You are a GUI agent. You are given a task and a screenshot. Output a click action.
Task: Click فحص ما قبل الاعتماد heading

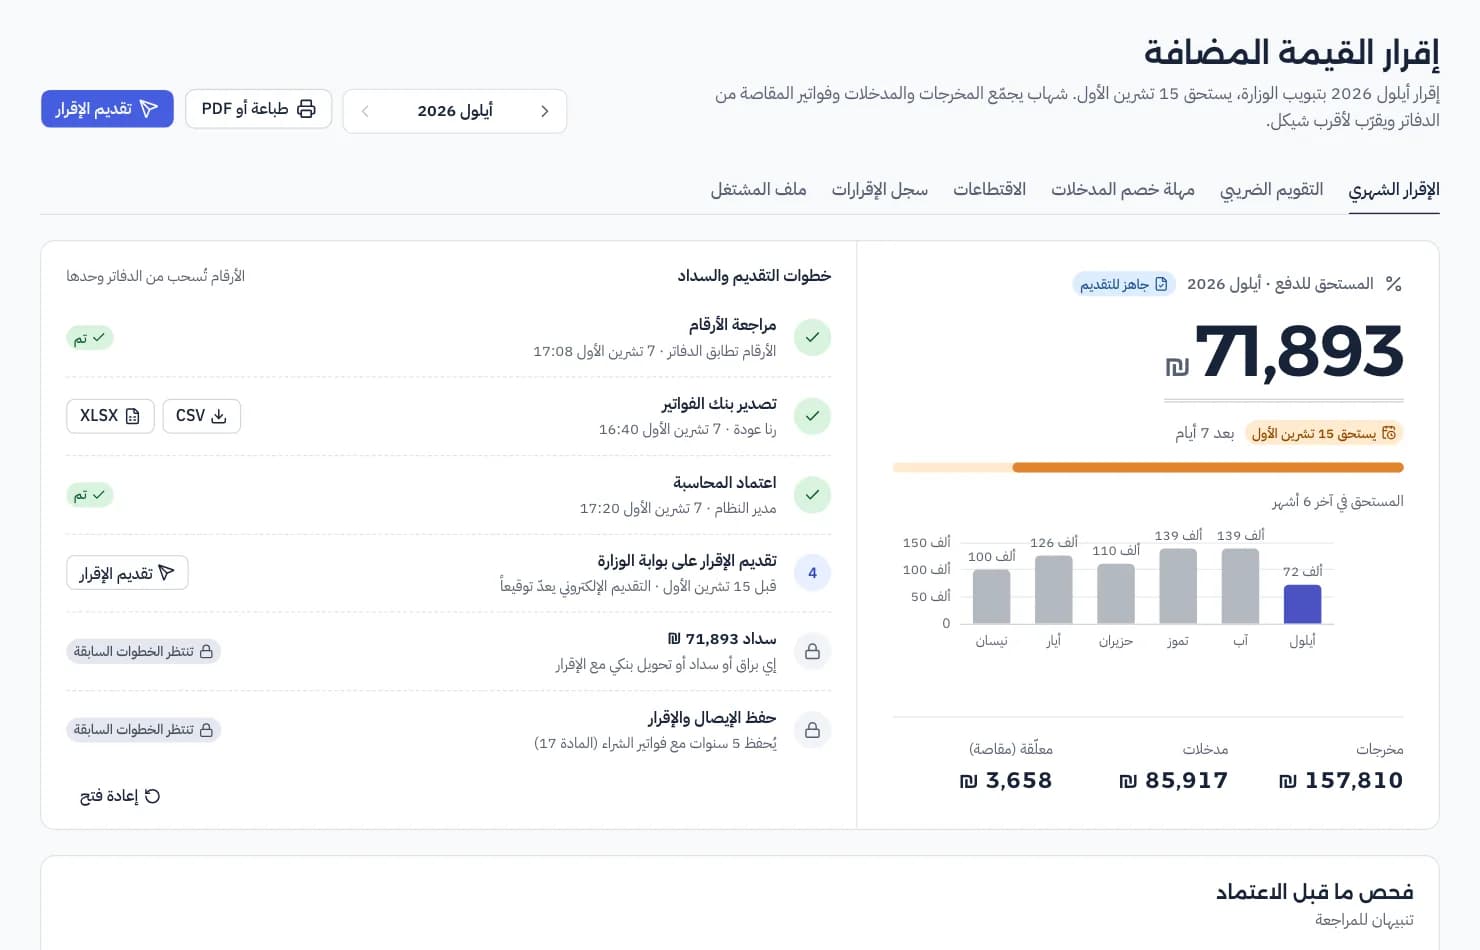[1314, 891]
